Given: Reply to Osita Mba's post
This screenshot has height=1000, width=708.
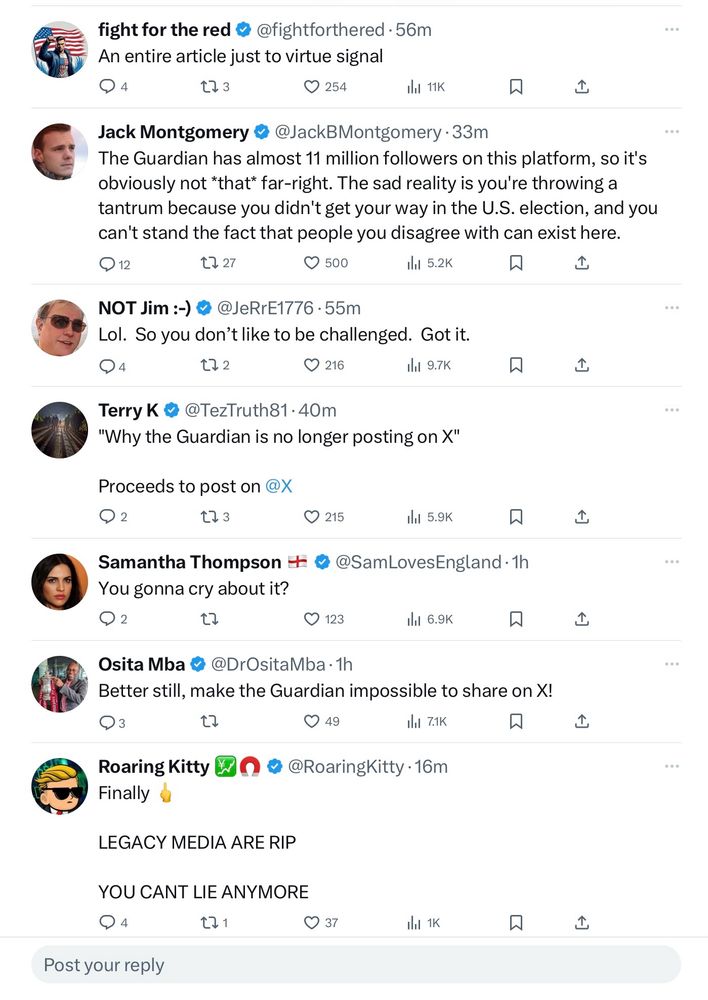Looking at the screenshot, I should [x=108, y=721].
